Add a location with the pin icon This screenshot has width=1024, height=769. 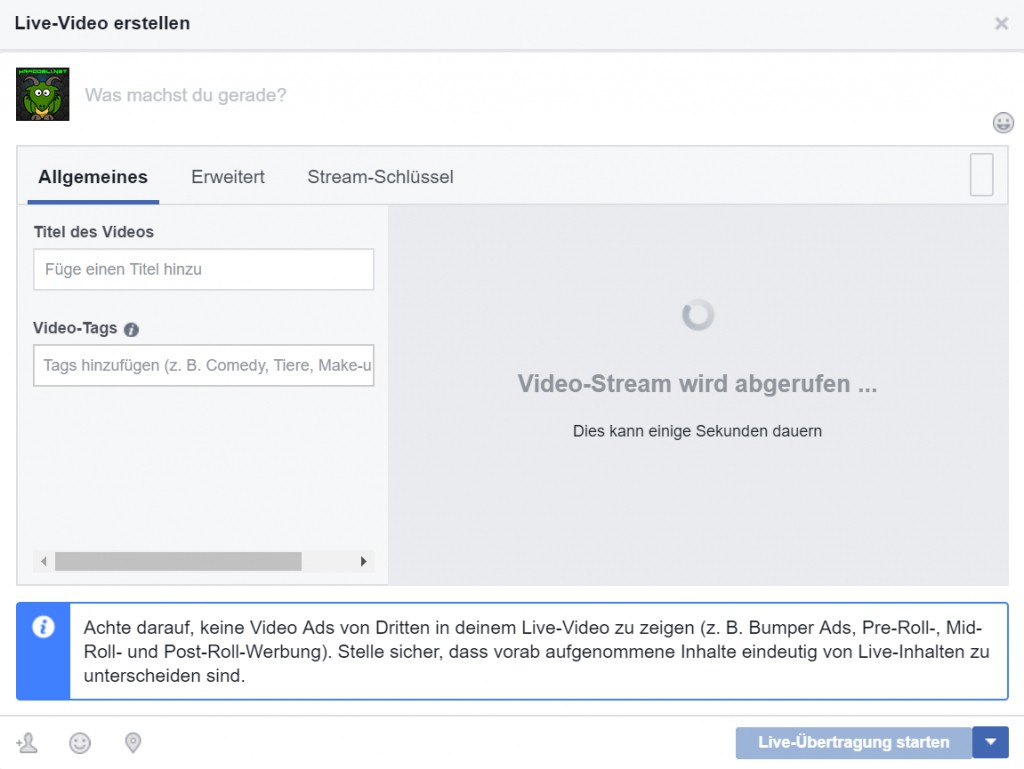point(132,742)
